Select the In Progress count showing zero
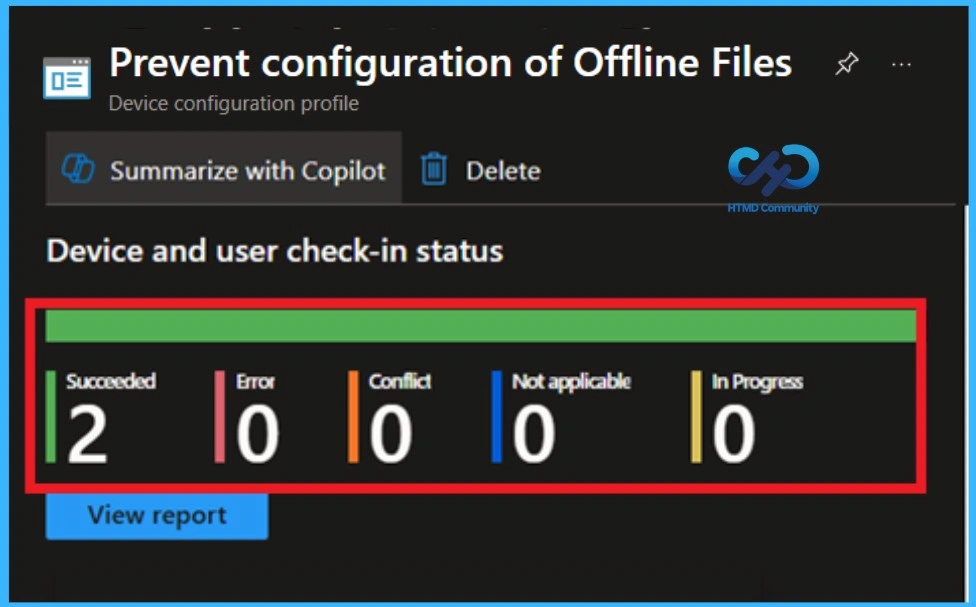 coord(735,433)
